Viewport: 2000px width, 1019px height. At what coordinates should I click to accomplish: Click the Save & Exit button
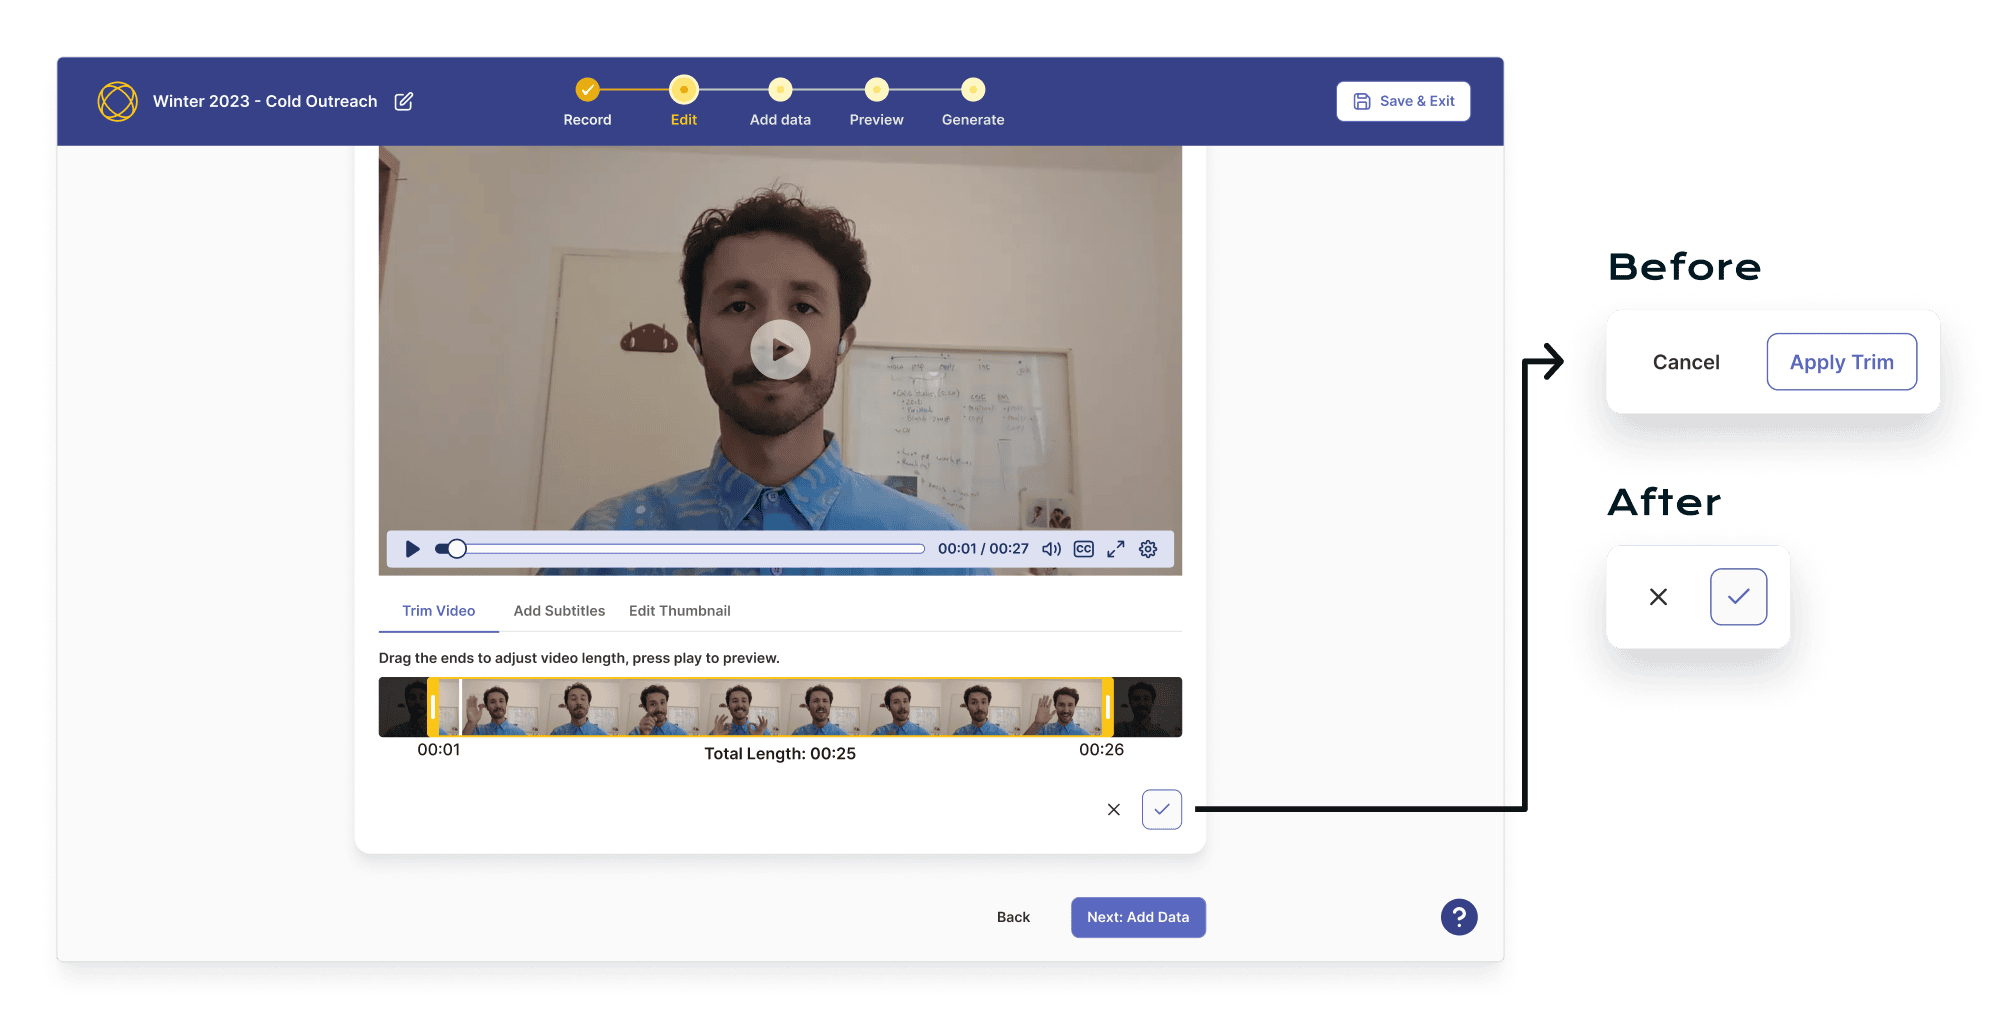(x=1403, y=101)
